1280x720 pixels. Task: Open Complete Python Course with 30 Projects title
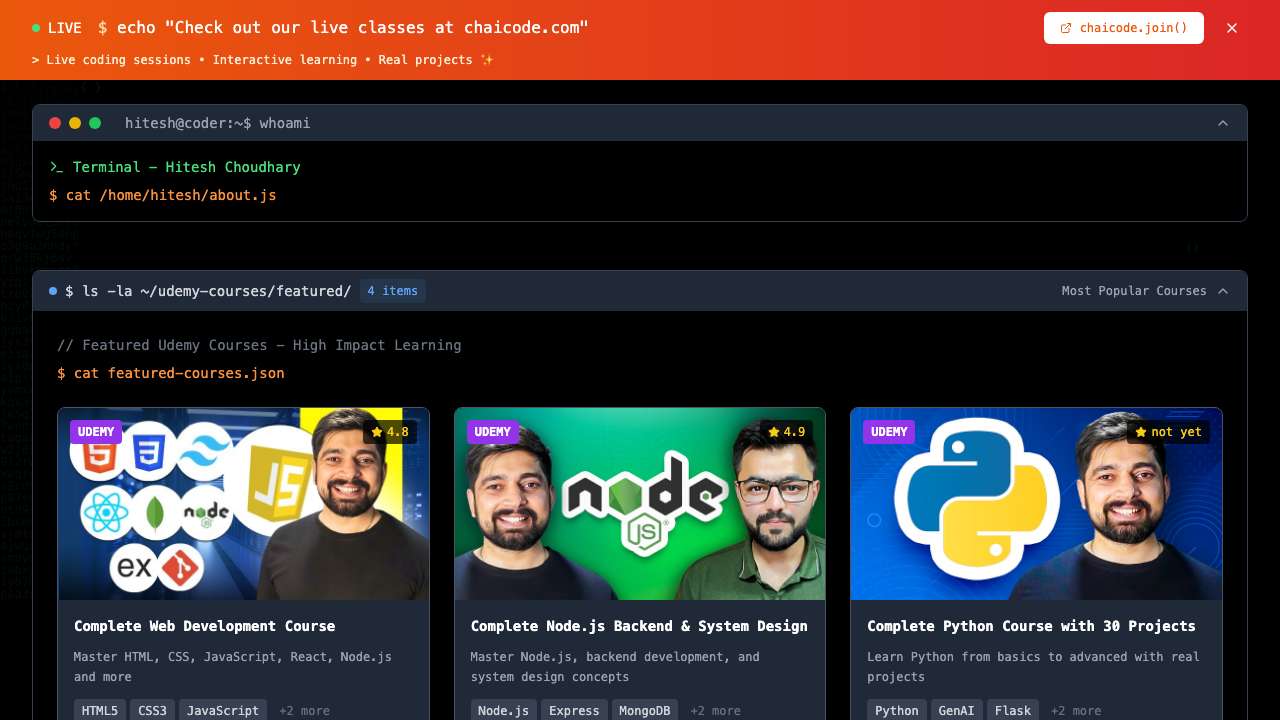click(x=1031, y=626)
